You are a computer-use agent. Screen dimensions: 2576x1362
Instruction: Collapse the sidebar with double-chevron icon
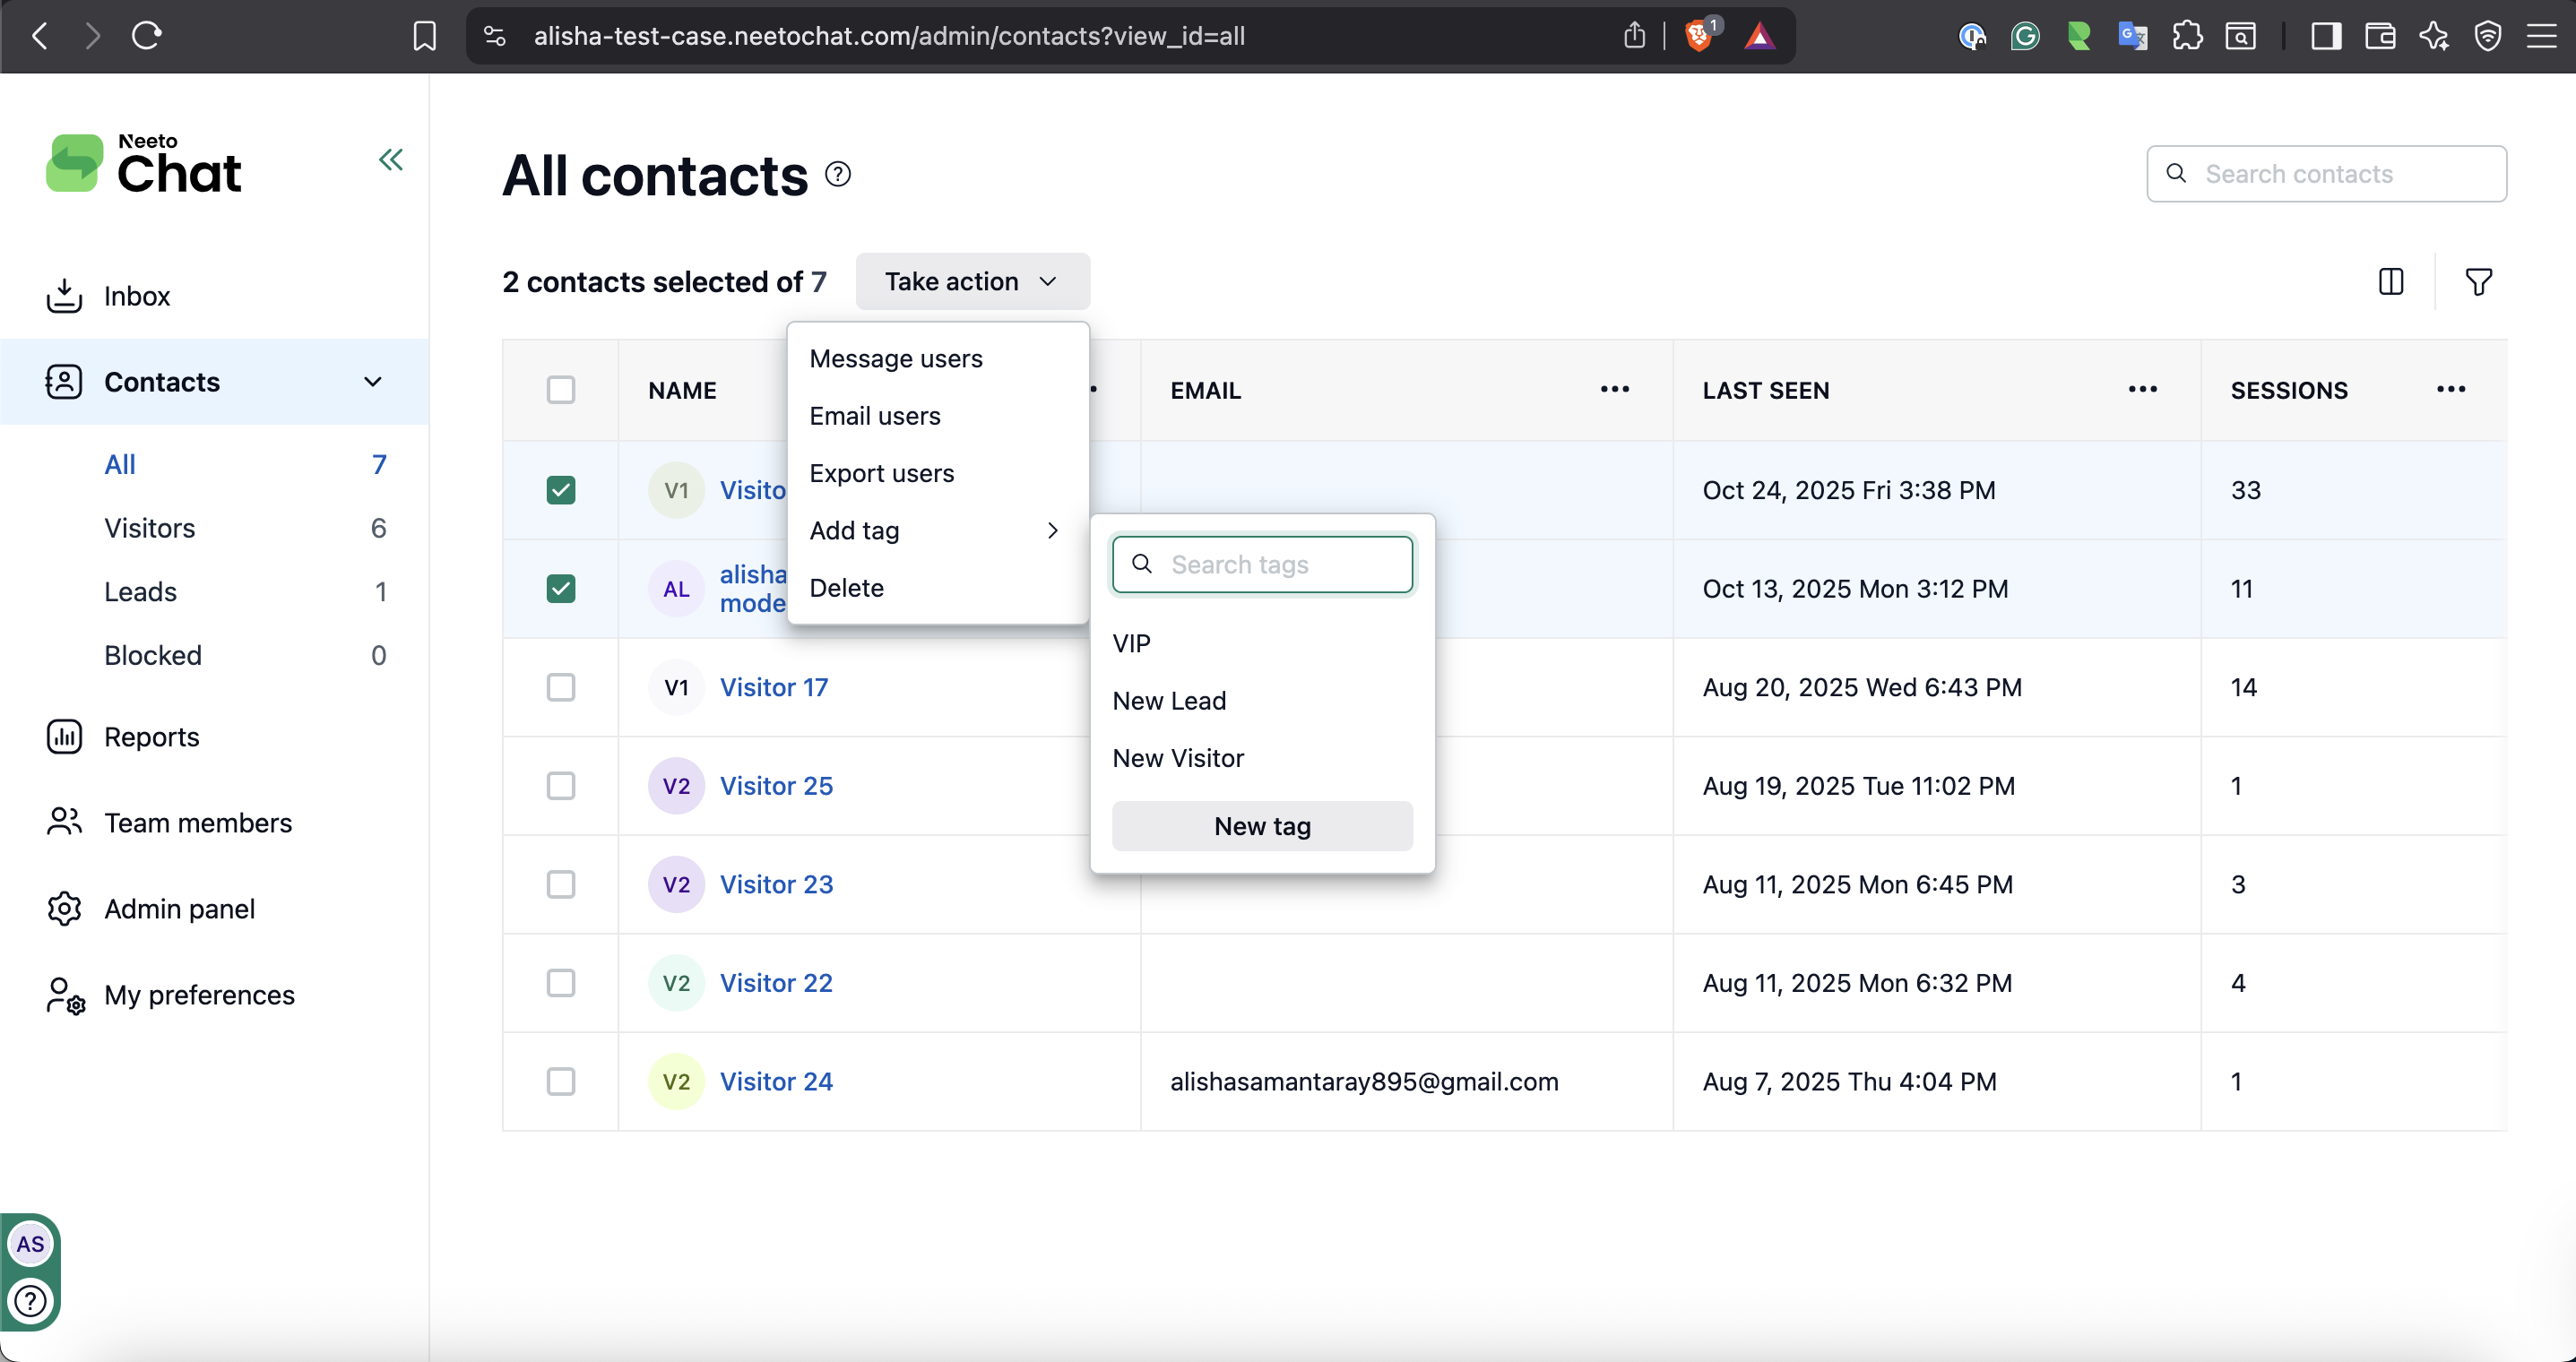pyautogui.click(x=390, y=160)
